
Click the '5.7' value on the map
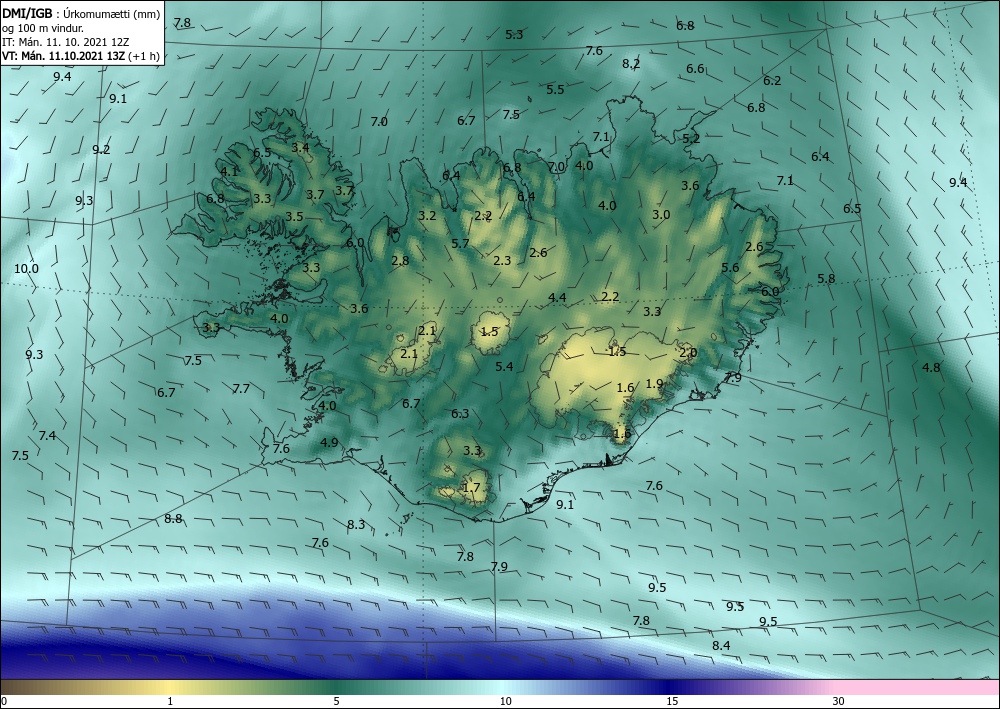pyautogui.click(x=460, y=244)
